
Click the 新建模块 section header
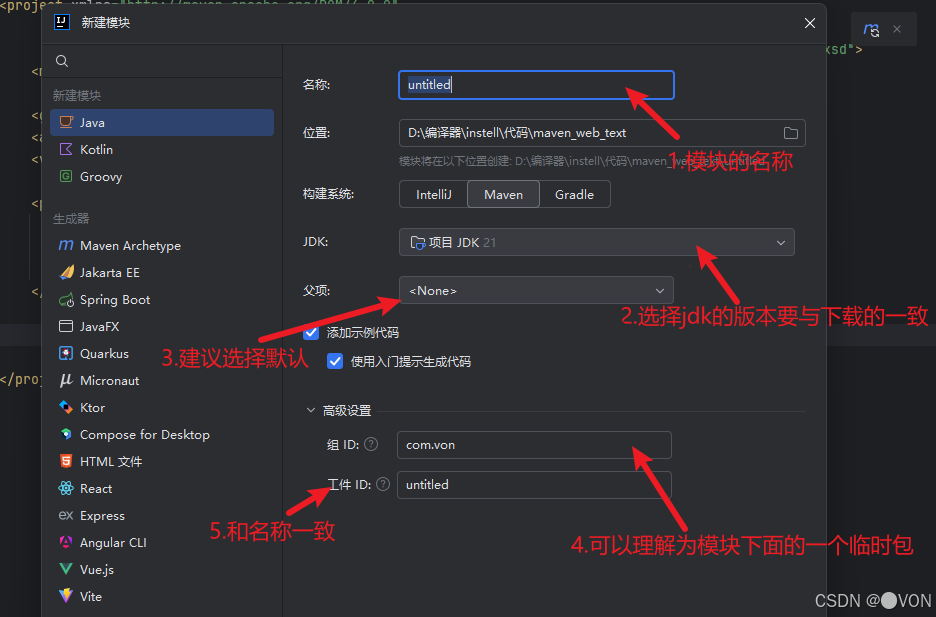coord(77,95)
